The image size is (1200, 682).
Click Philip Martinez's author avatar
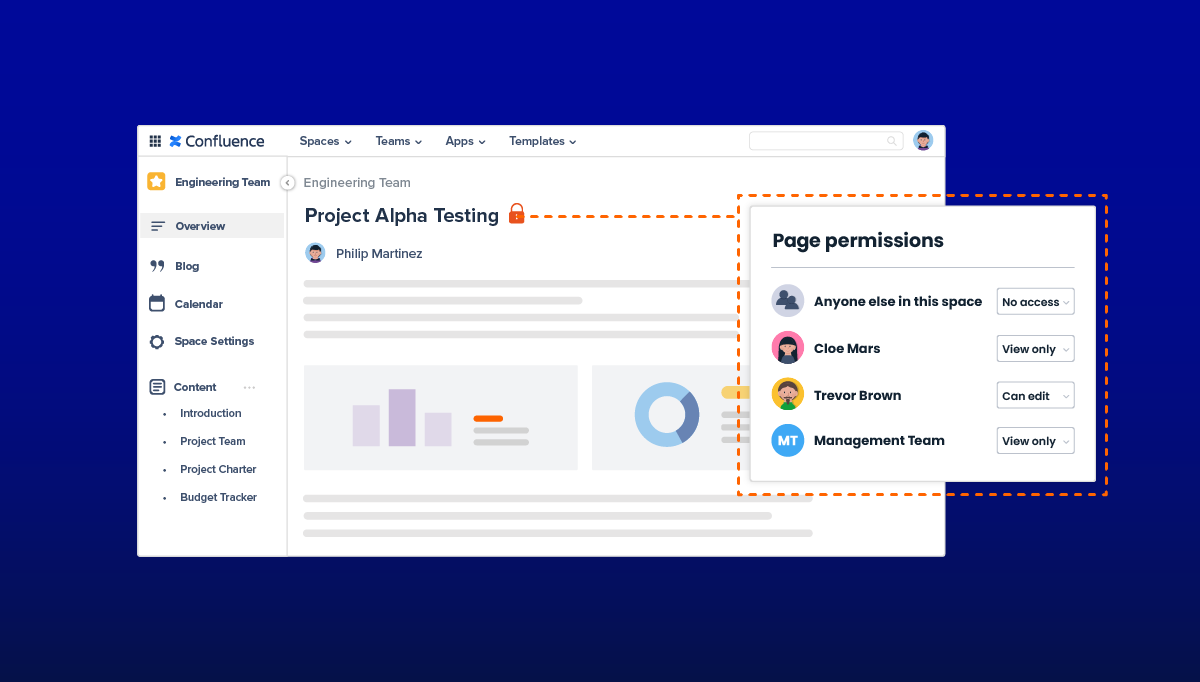coord(315,253)
